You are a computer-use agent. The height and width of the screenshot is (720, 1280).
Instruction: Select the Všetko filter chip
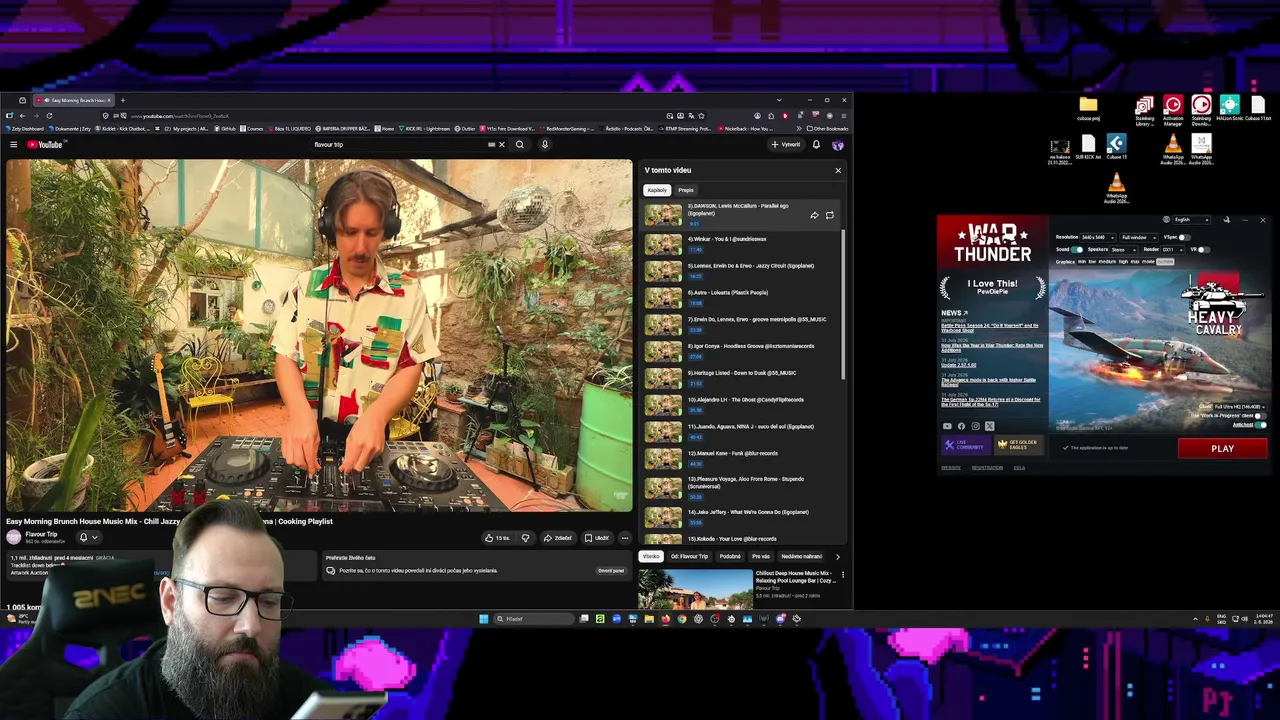coord(651,557)
